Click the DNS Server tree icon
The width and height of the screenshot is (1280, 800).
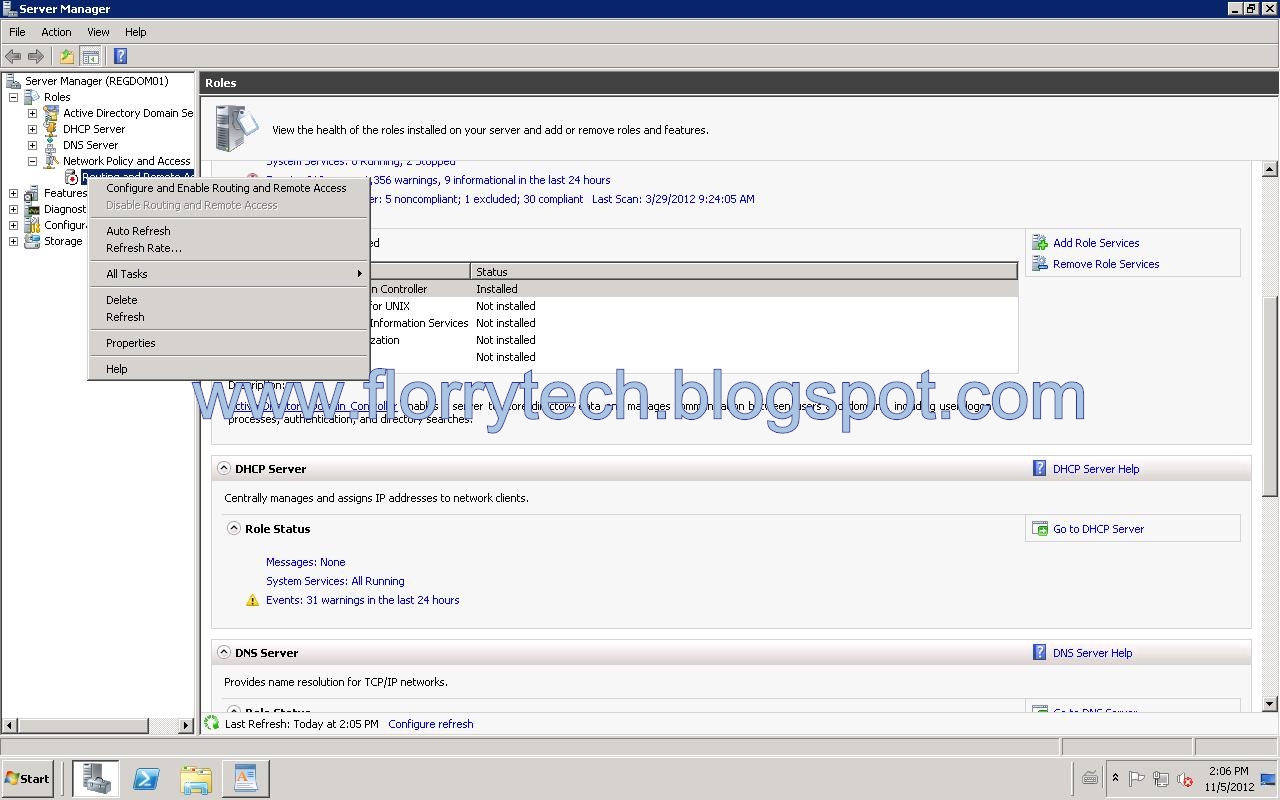click(x=51, y=145)
